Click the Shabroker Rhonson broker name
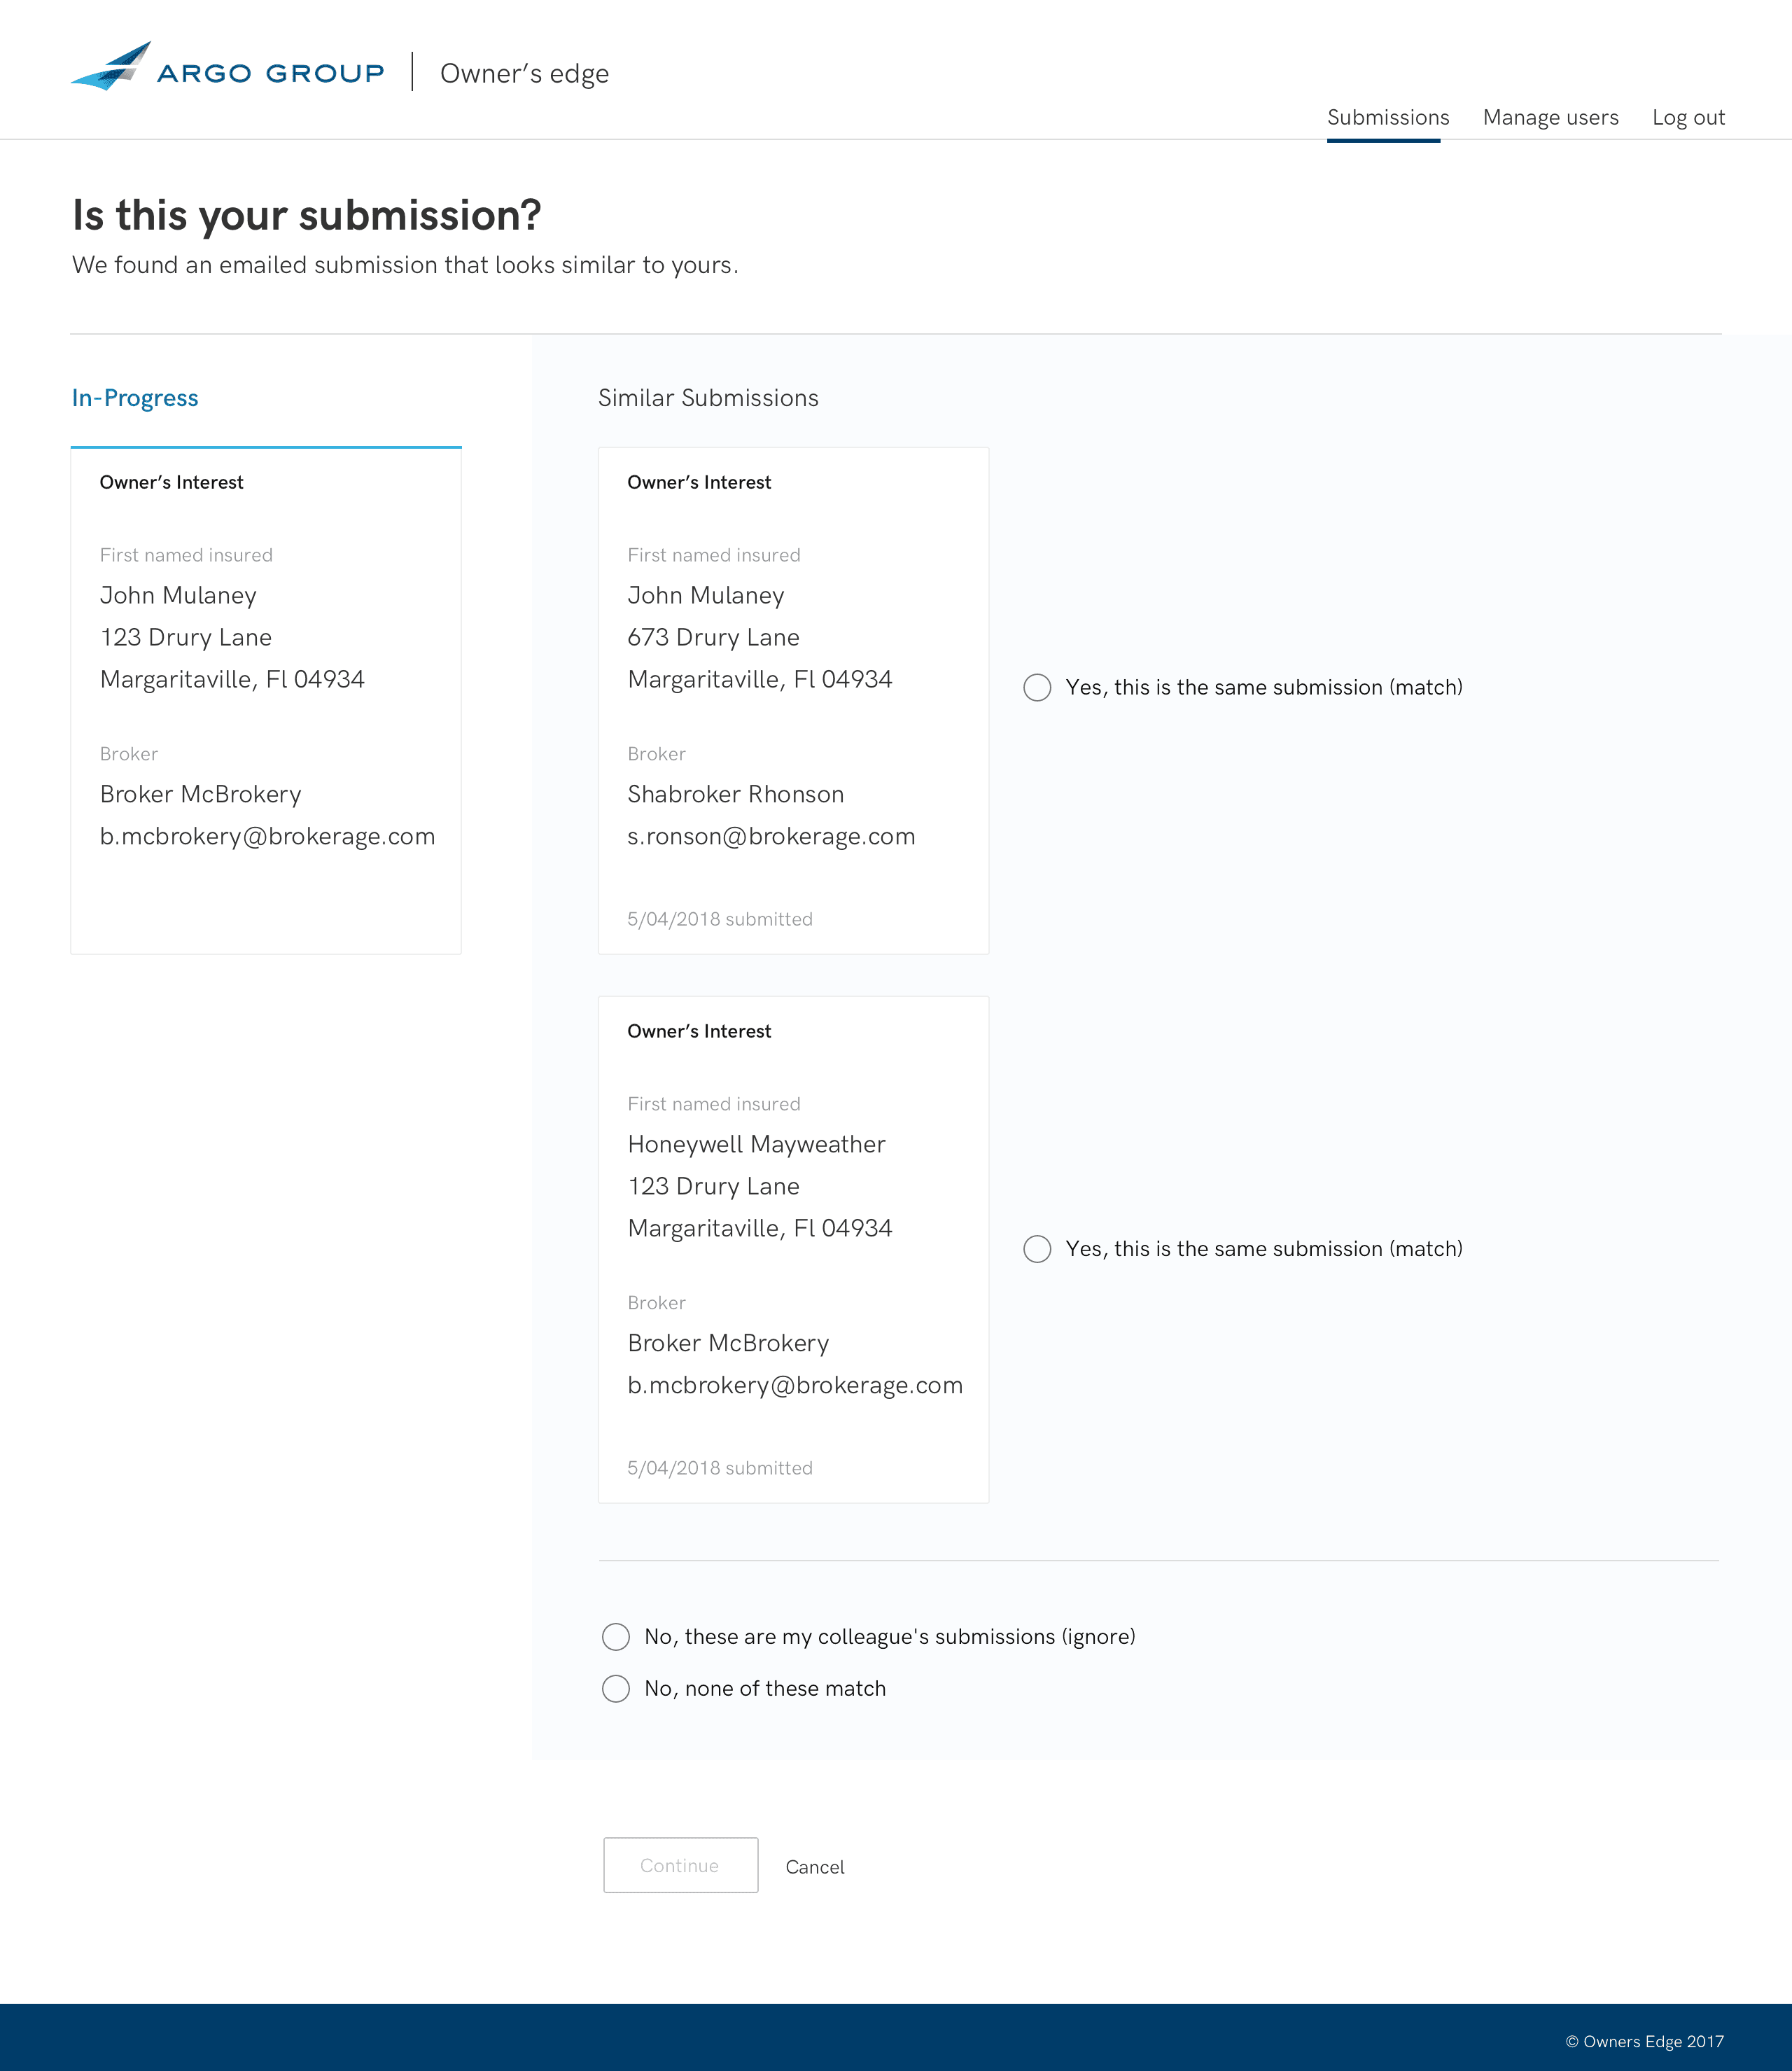 coord(735,795)
